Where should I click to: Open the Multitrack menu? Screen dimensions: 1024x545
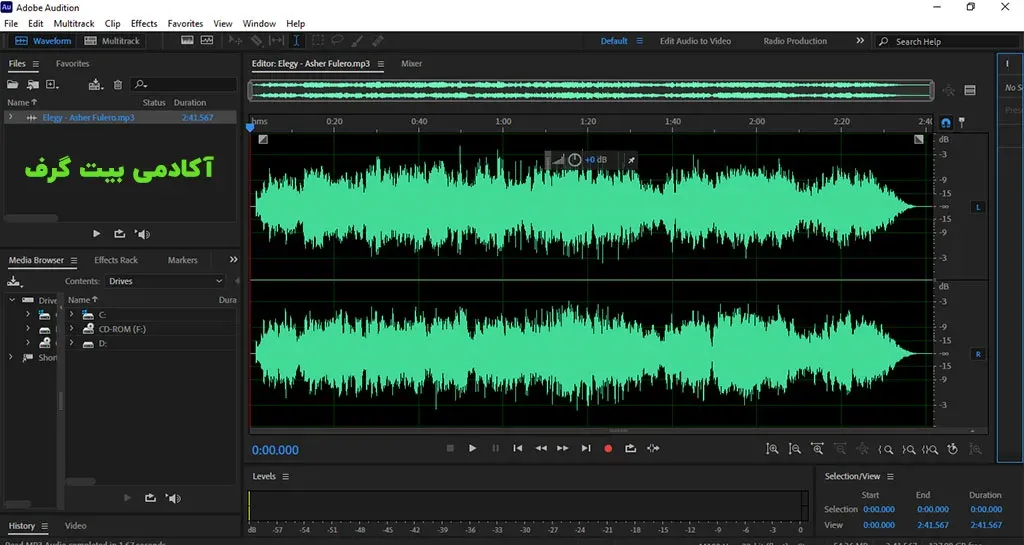click(74, 23)
